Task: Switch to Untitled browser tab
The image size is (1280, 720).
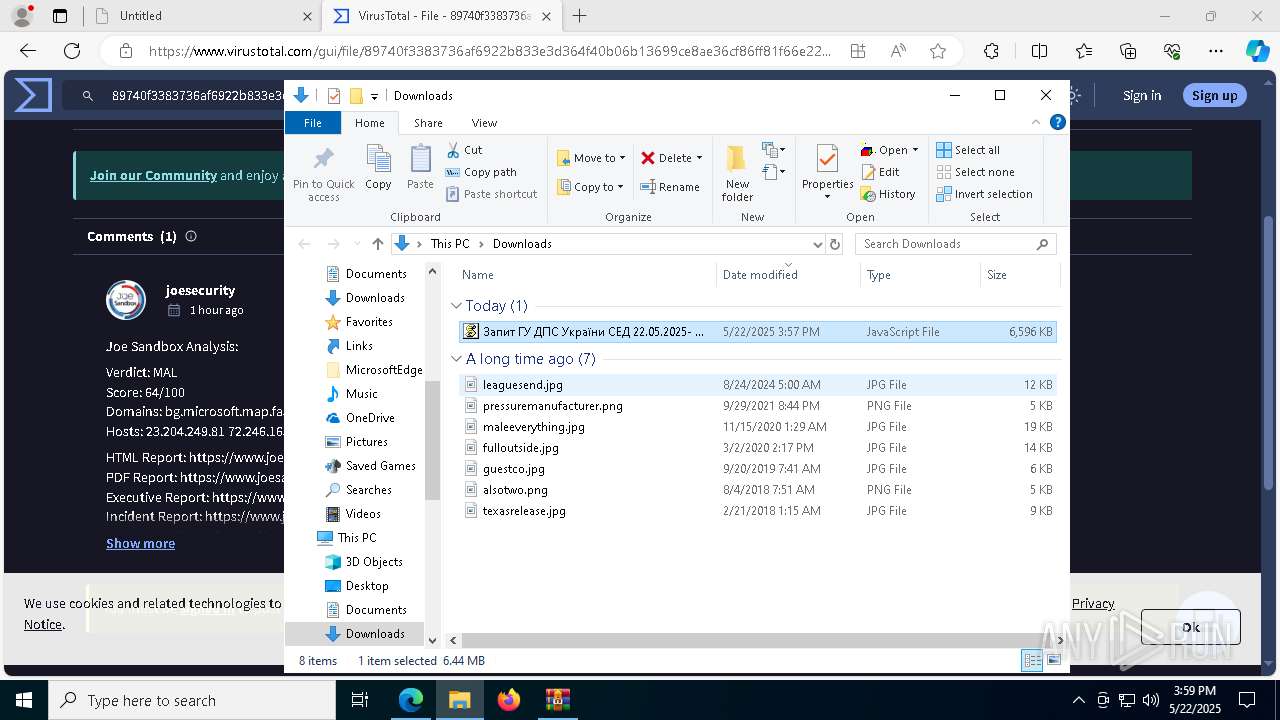Action: [x=202, y=16]
